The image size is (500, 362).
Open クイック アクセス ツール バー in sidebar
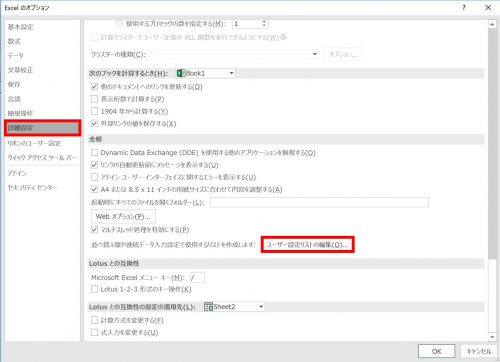coord(42,157)
